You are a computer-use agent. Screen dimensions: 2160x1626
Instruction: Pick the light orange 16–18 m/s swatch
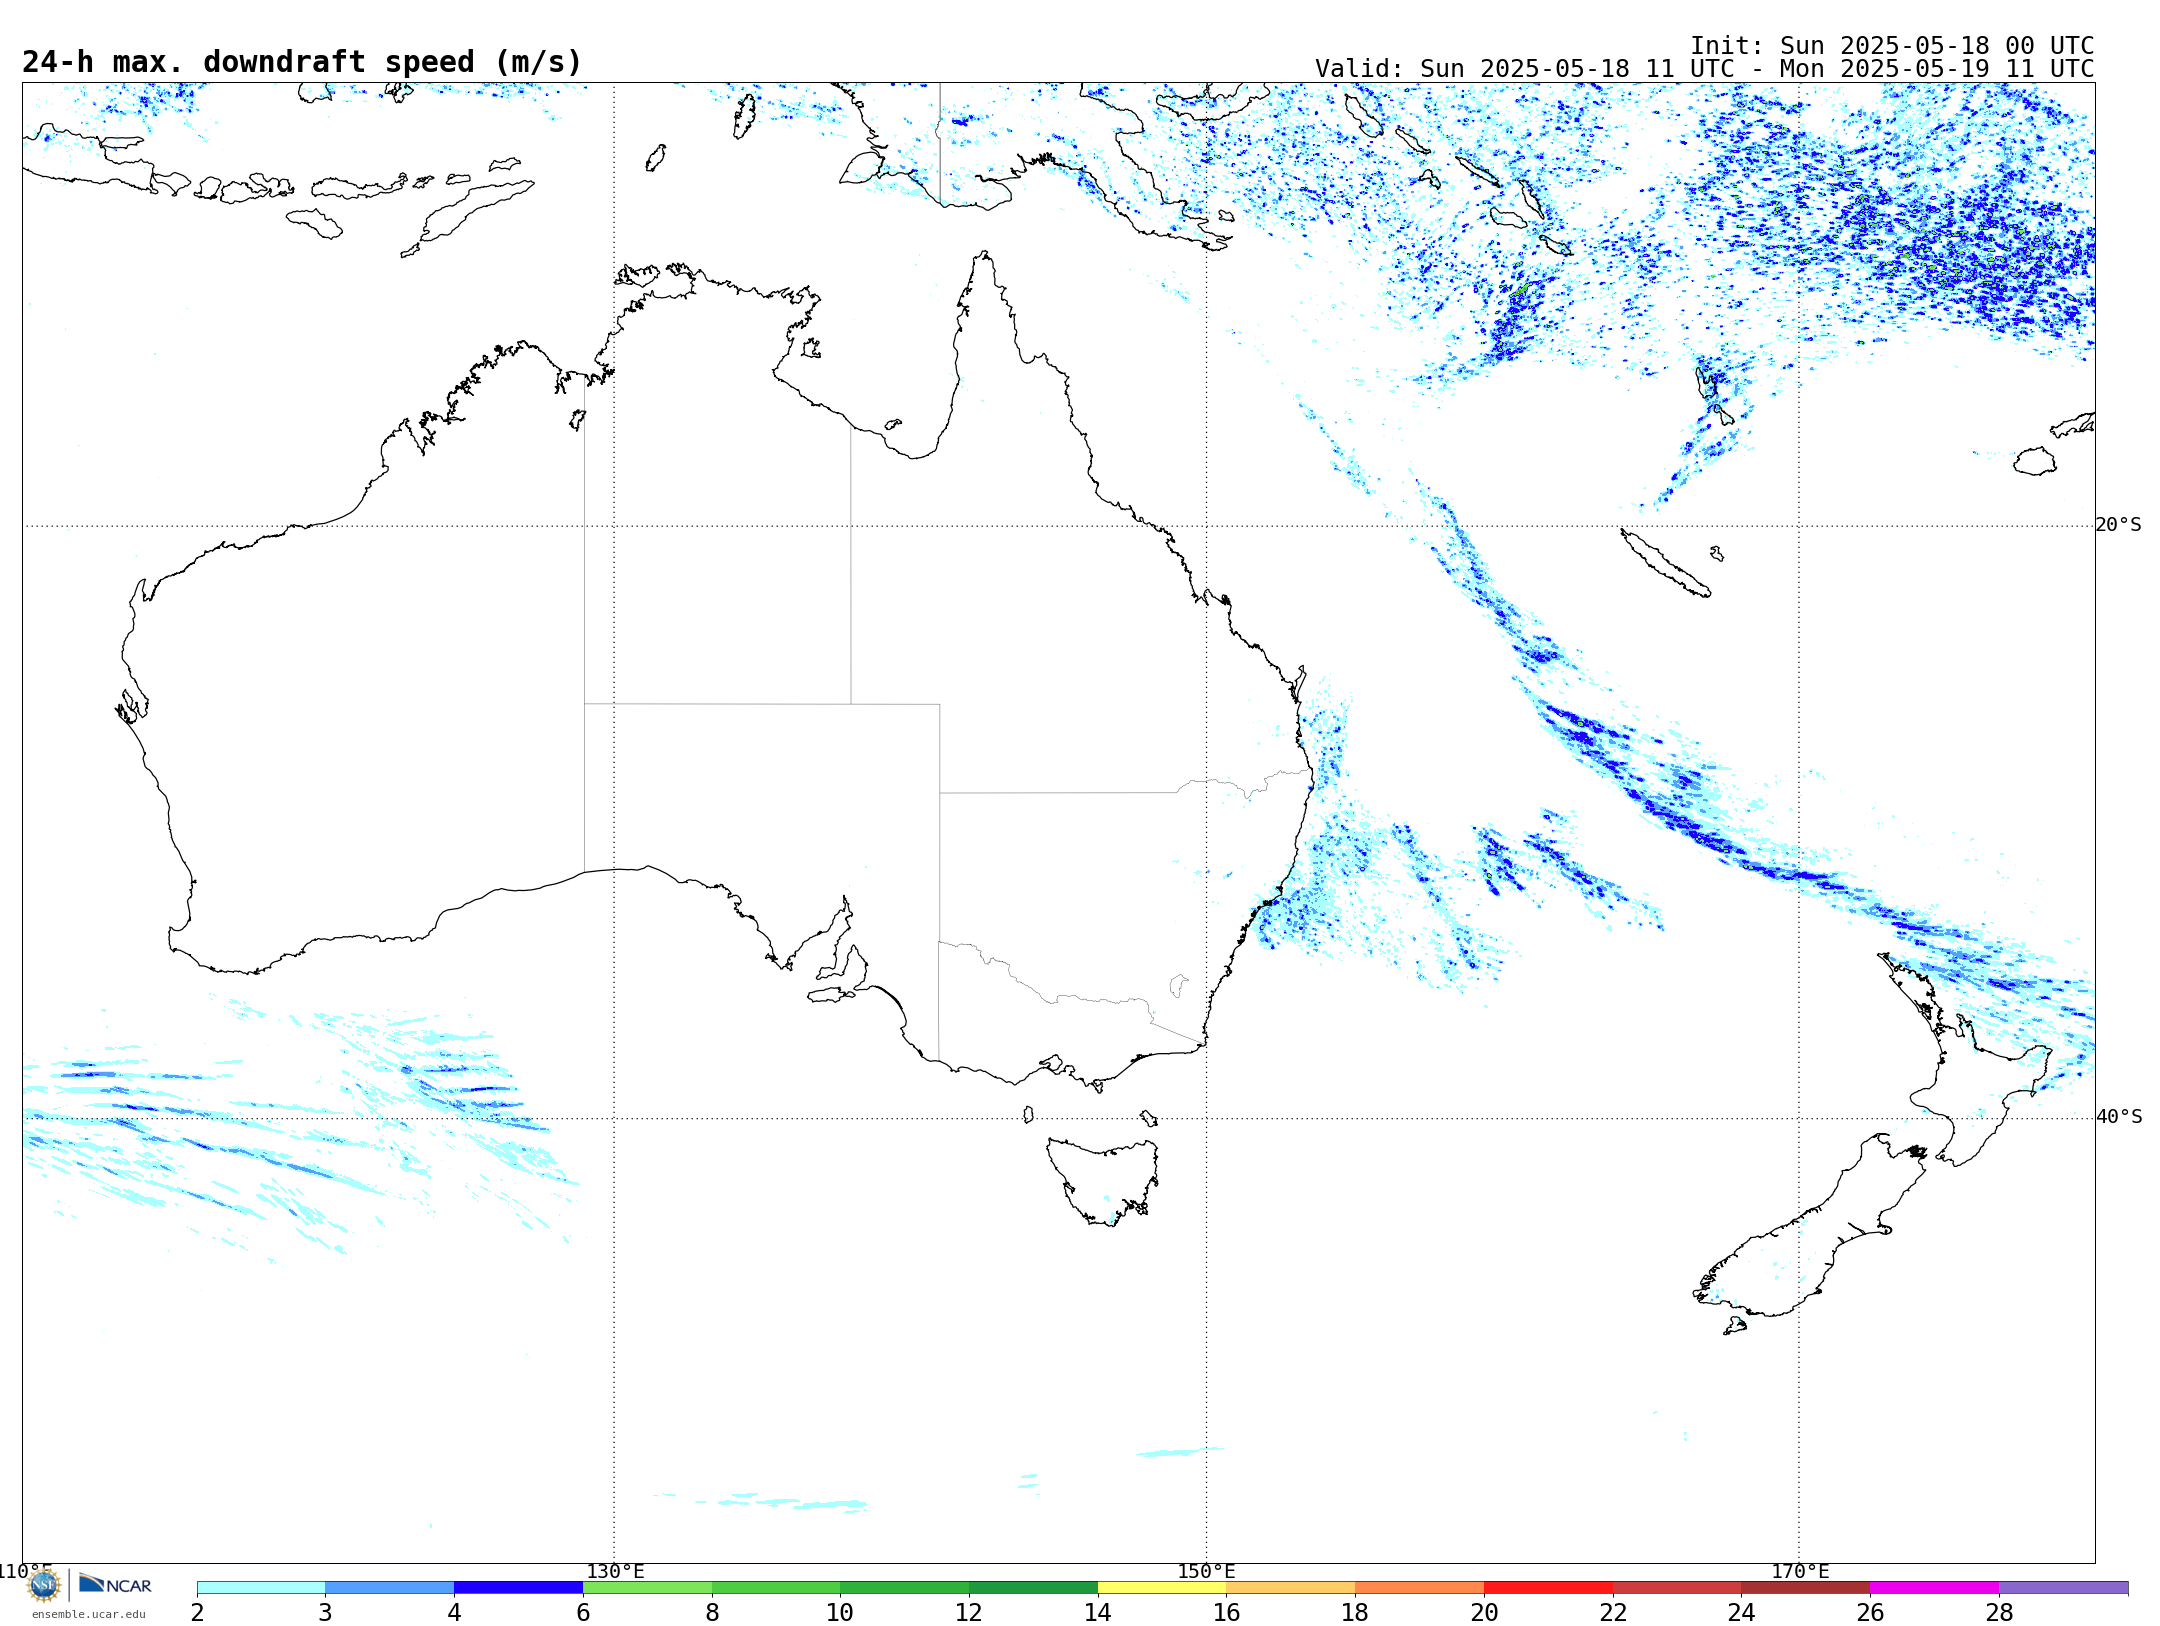(x=1291, y=1587)
